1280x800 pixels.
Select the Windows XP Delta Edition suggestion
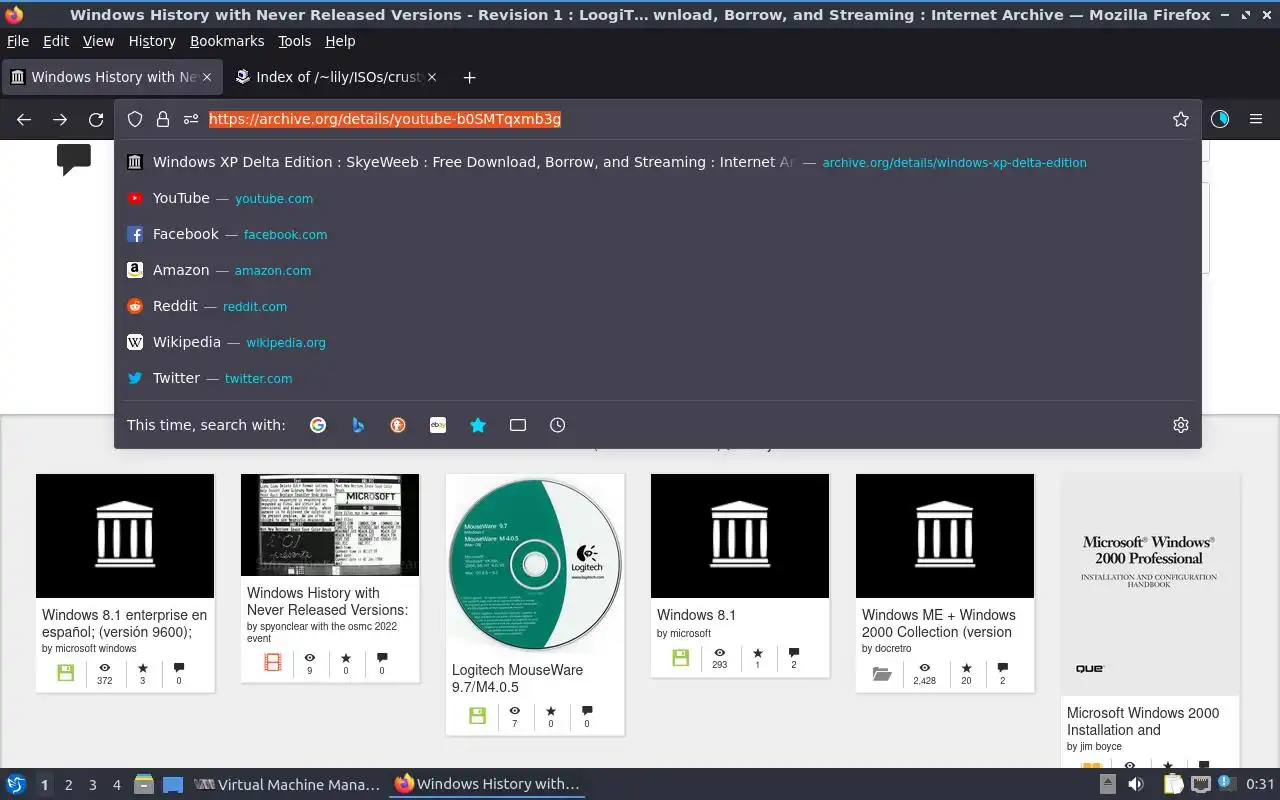(657, 162)
